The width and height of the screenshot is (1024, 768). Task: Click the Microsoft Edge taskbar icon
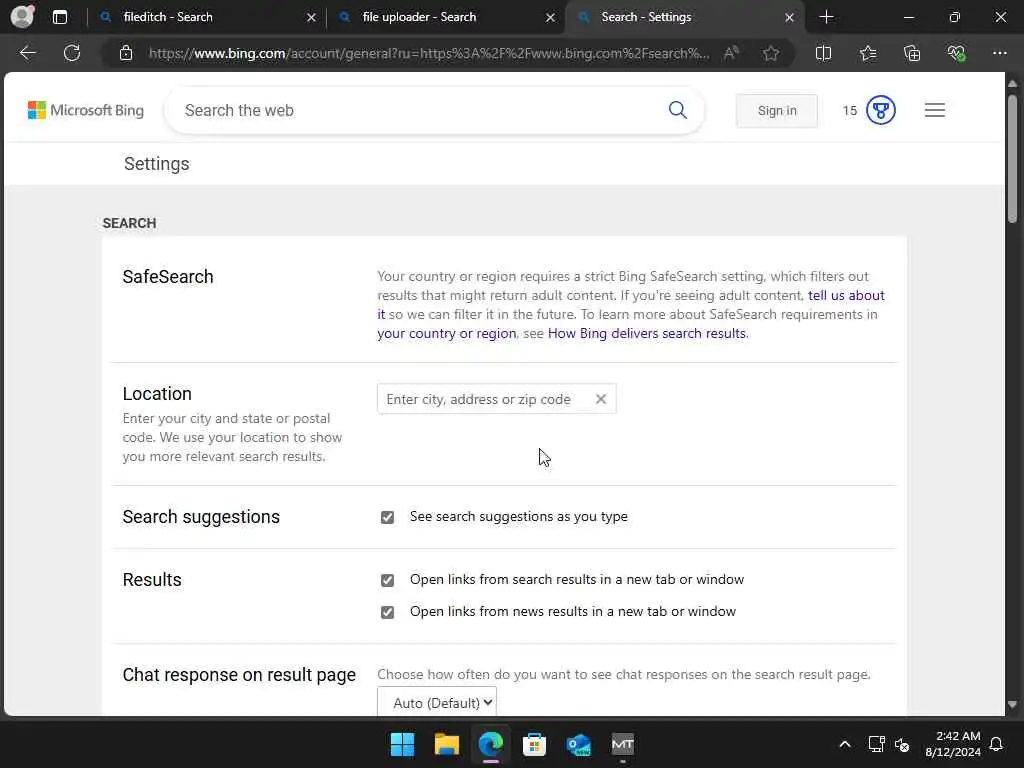point(490,744)
